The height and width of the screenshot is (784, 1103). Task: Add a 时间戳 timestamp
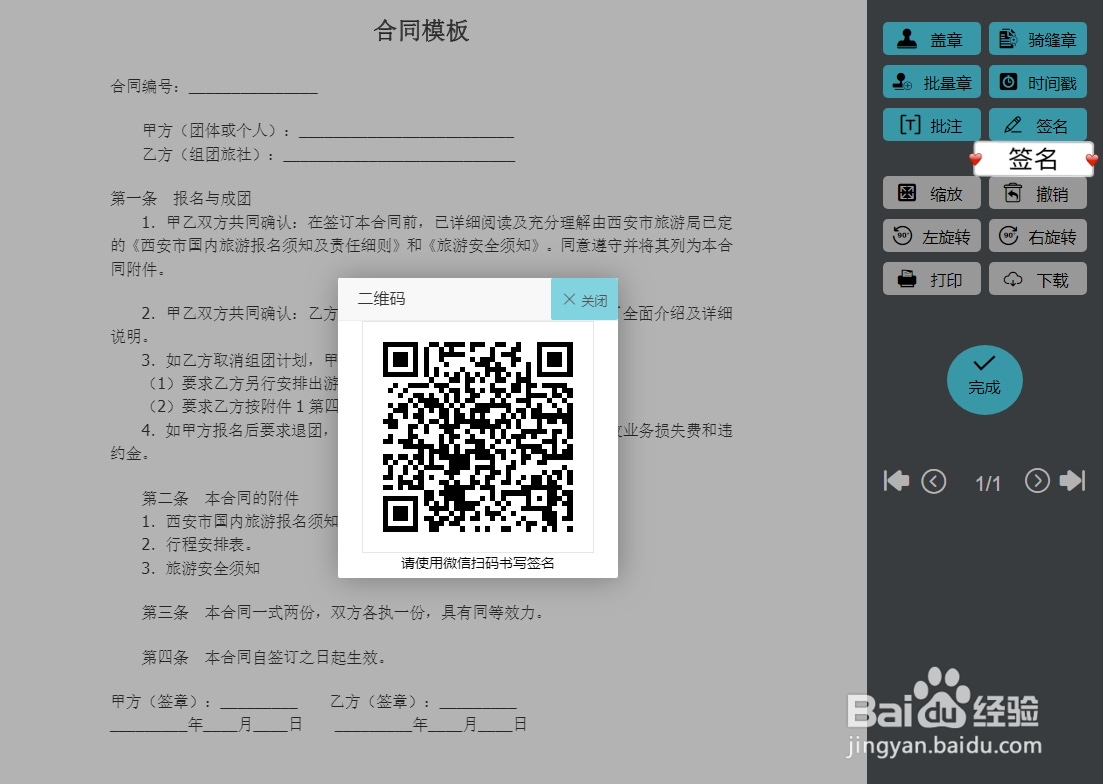click(x=1038, y=82)
